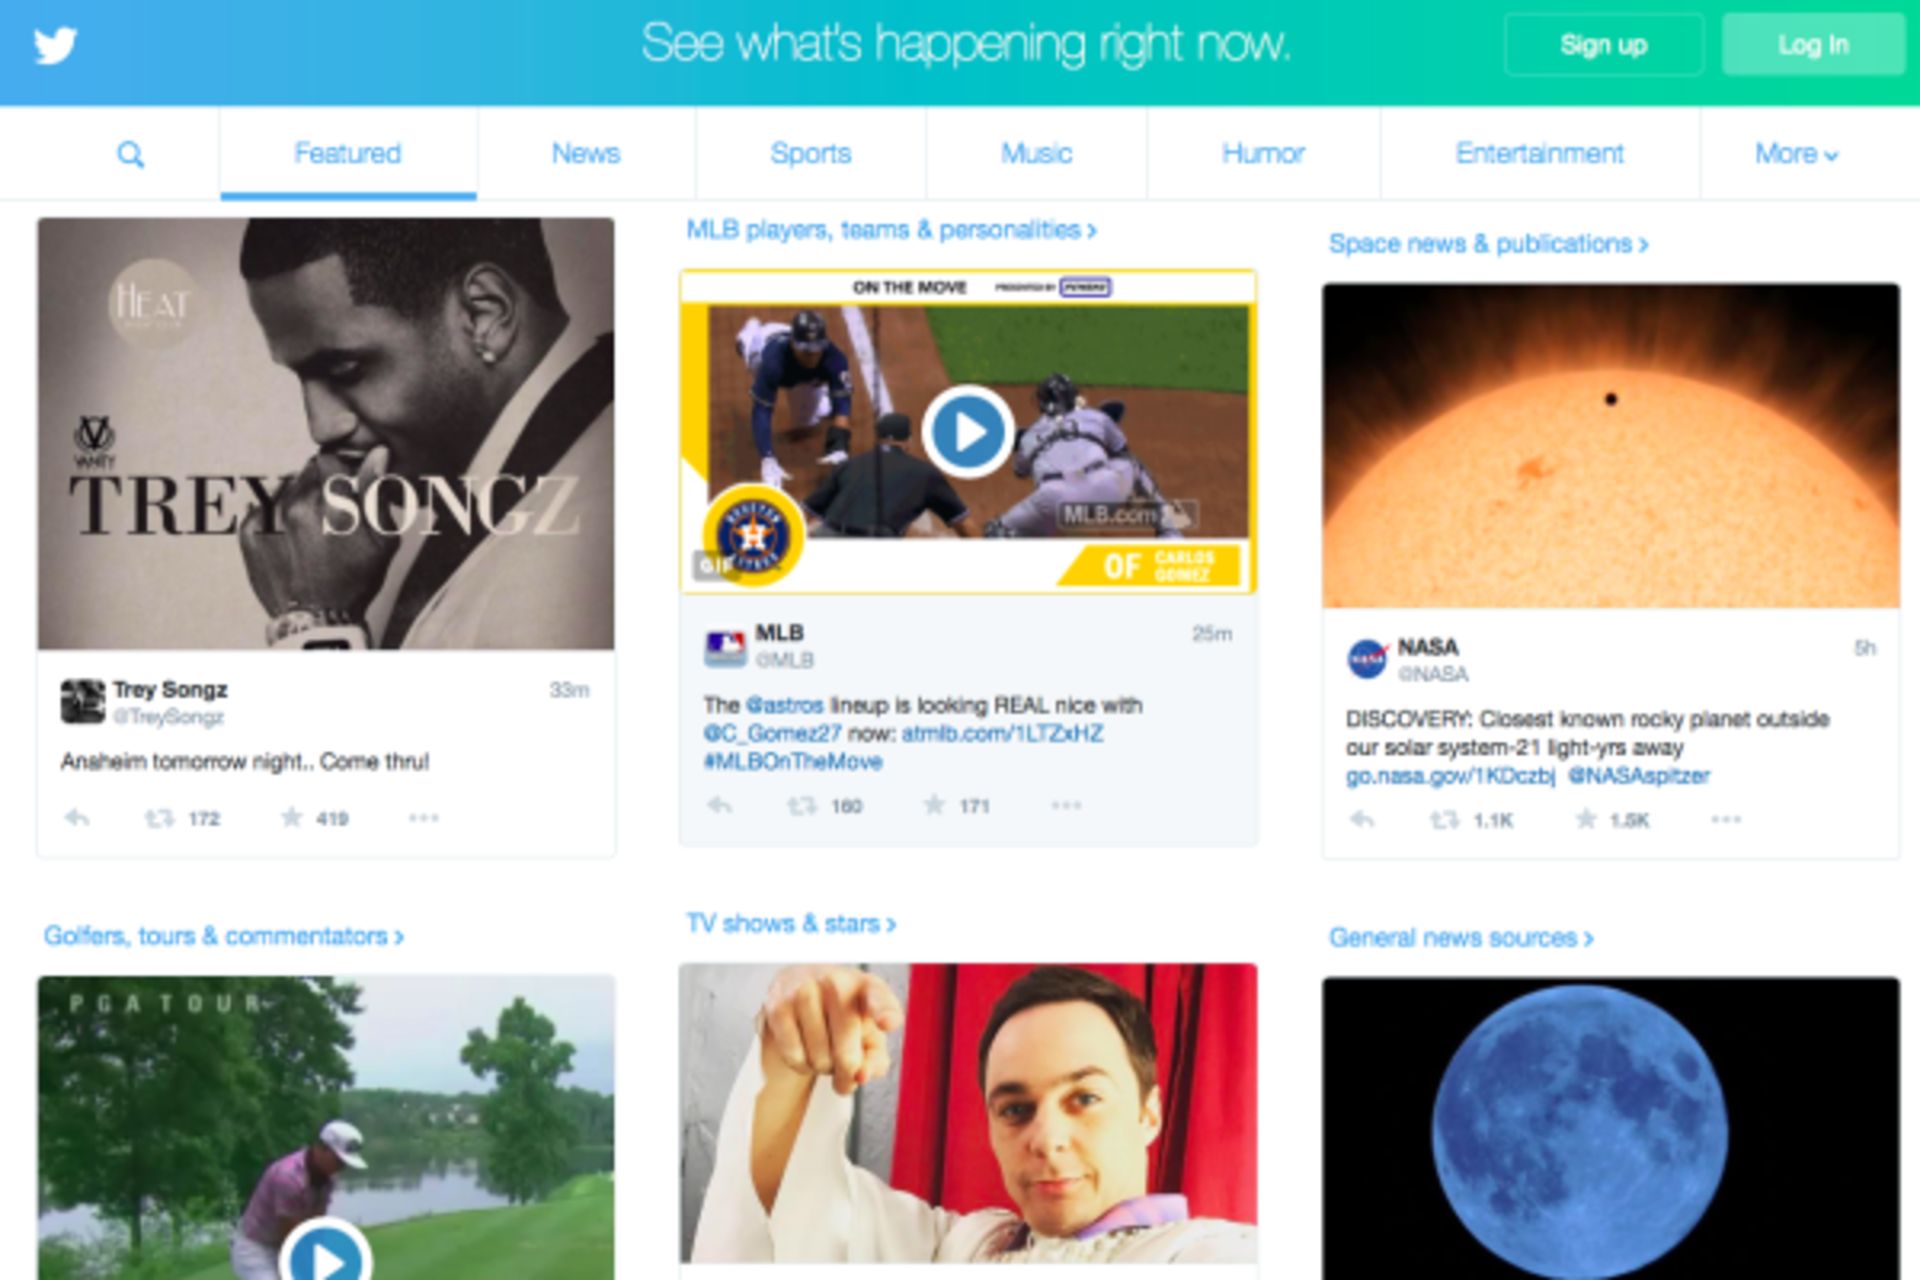
Task: Open the Trey Songz Heat poster image
Action: (x=326, y=434)
